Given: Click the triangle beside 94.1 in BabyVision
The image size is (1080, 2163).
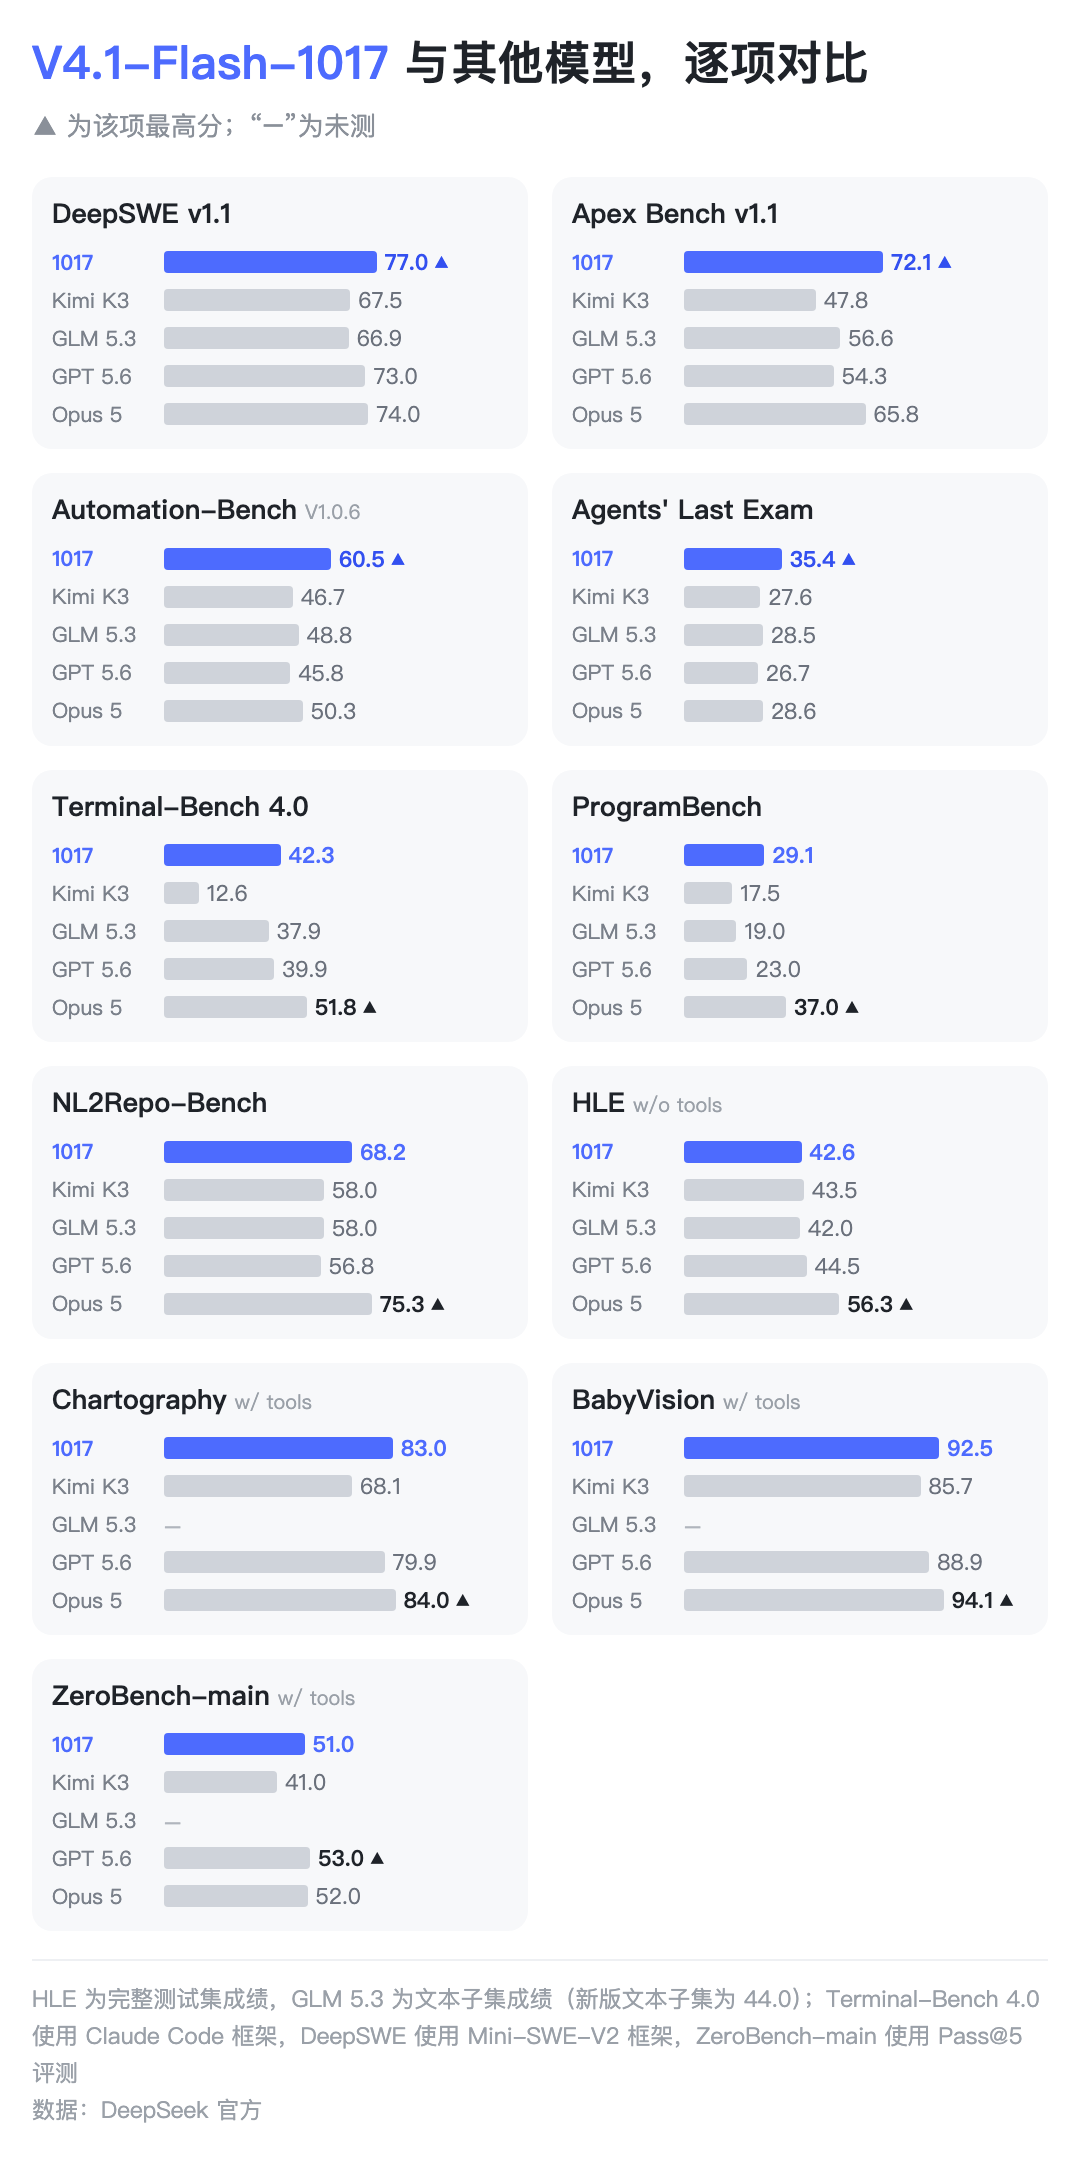Looking at the screenshot, I should click(1007, 1600).
